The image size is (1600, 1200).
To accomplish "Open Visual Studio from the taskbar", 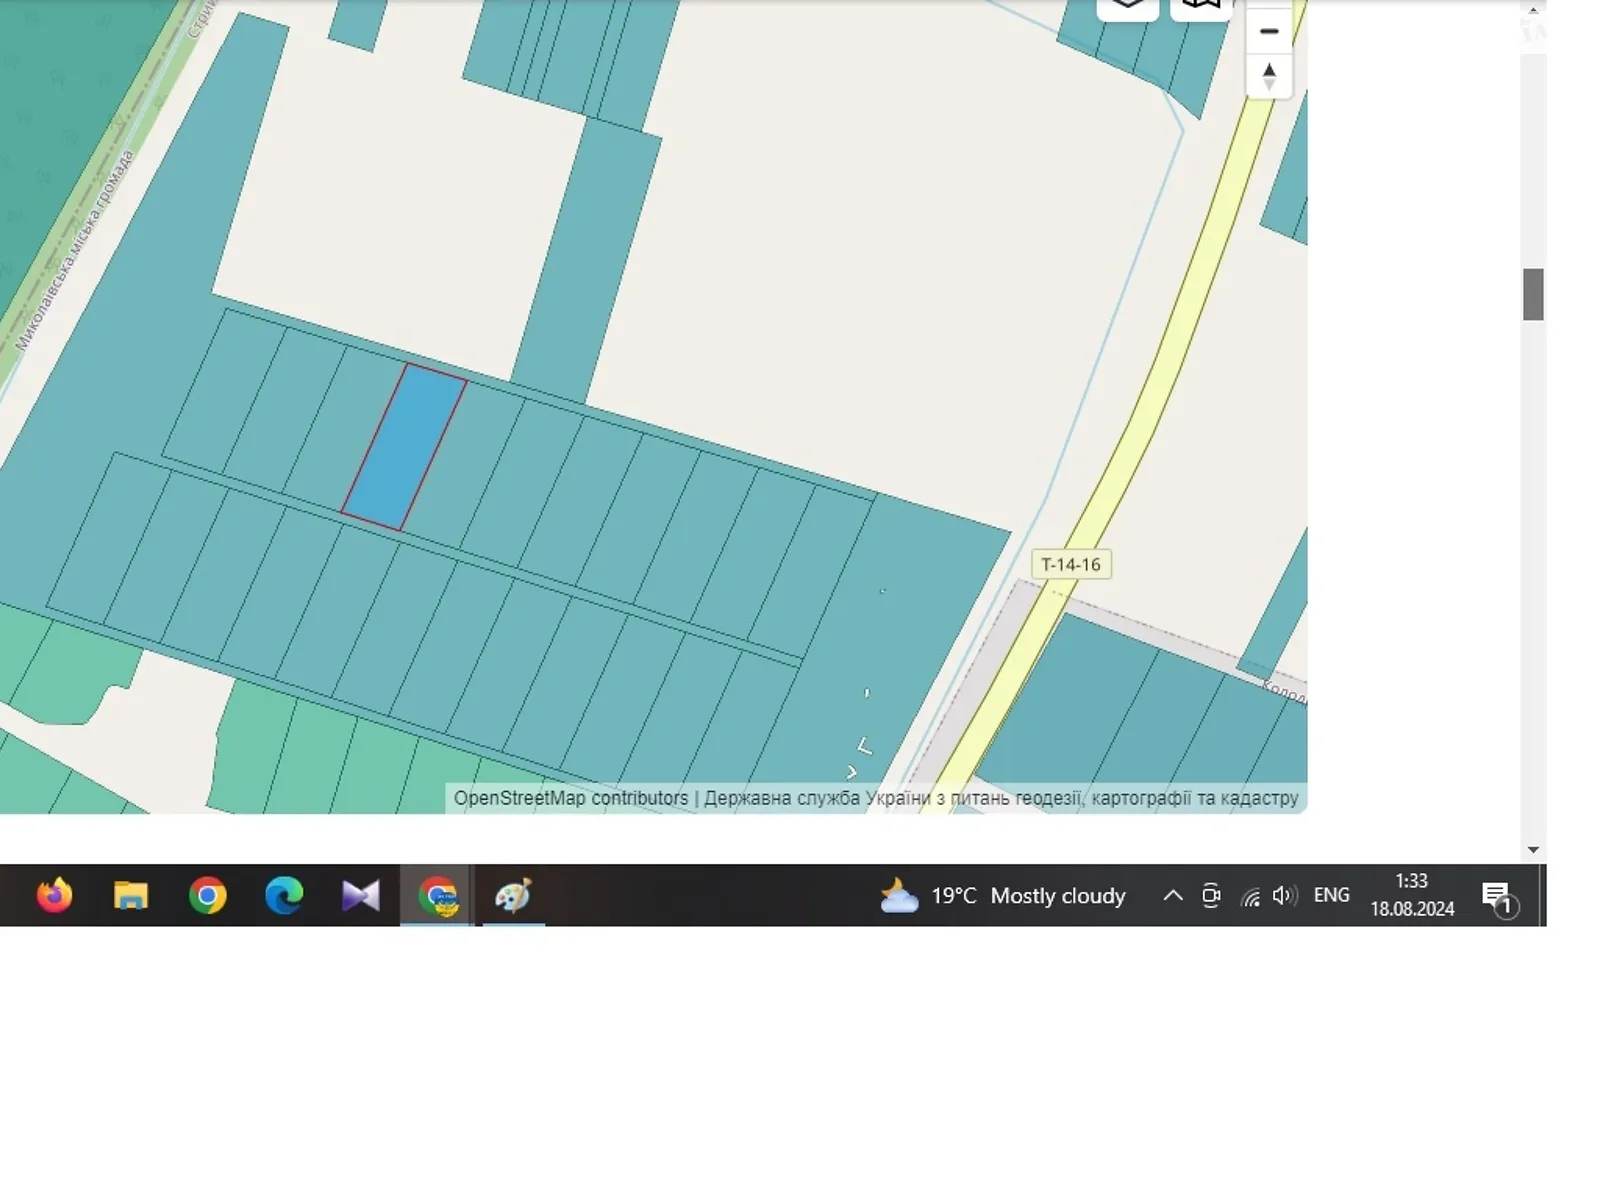I will coord(360,895).
